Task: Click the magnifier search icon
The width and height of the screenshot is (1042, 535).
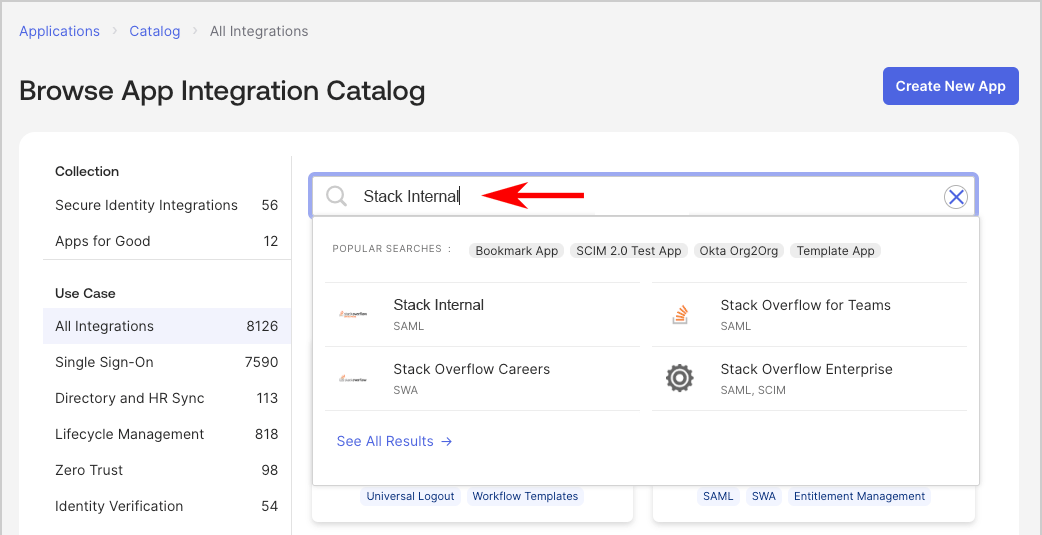Action: coord(337,196)
